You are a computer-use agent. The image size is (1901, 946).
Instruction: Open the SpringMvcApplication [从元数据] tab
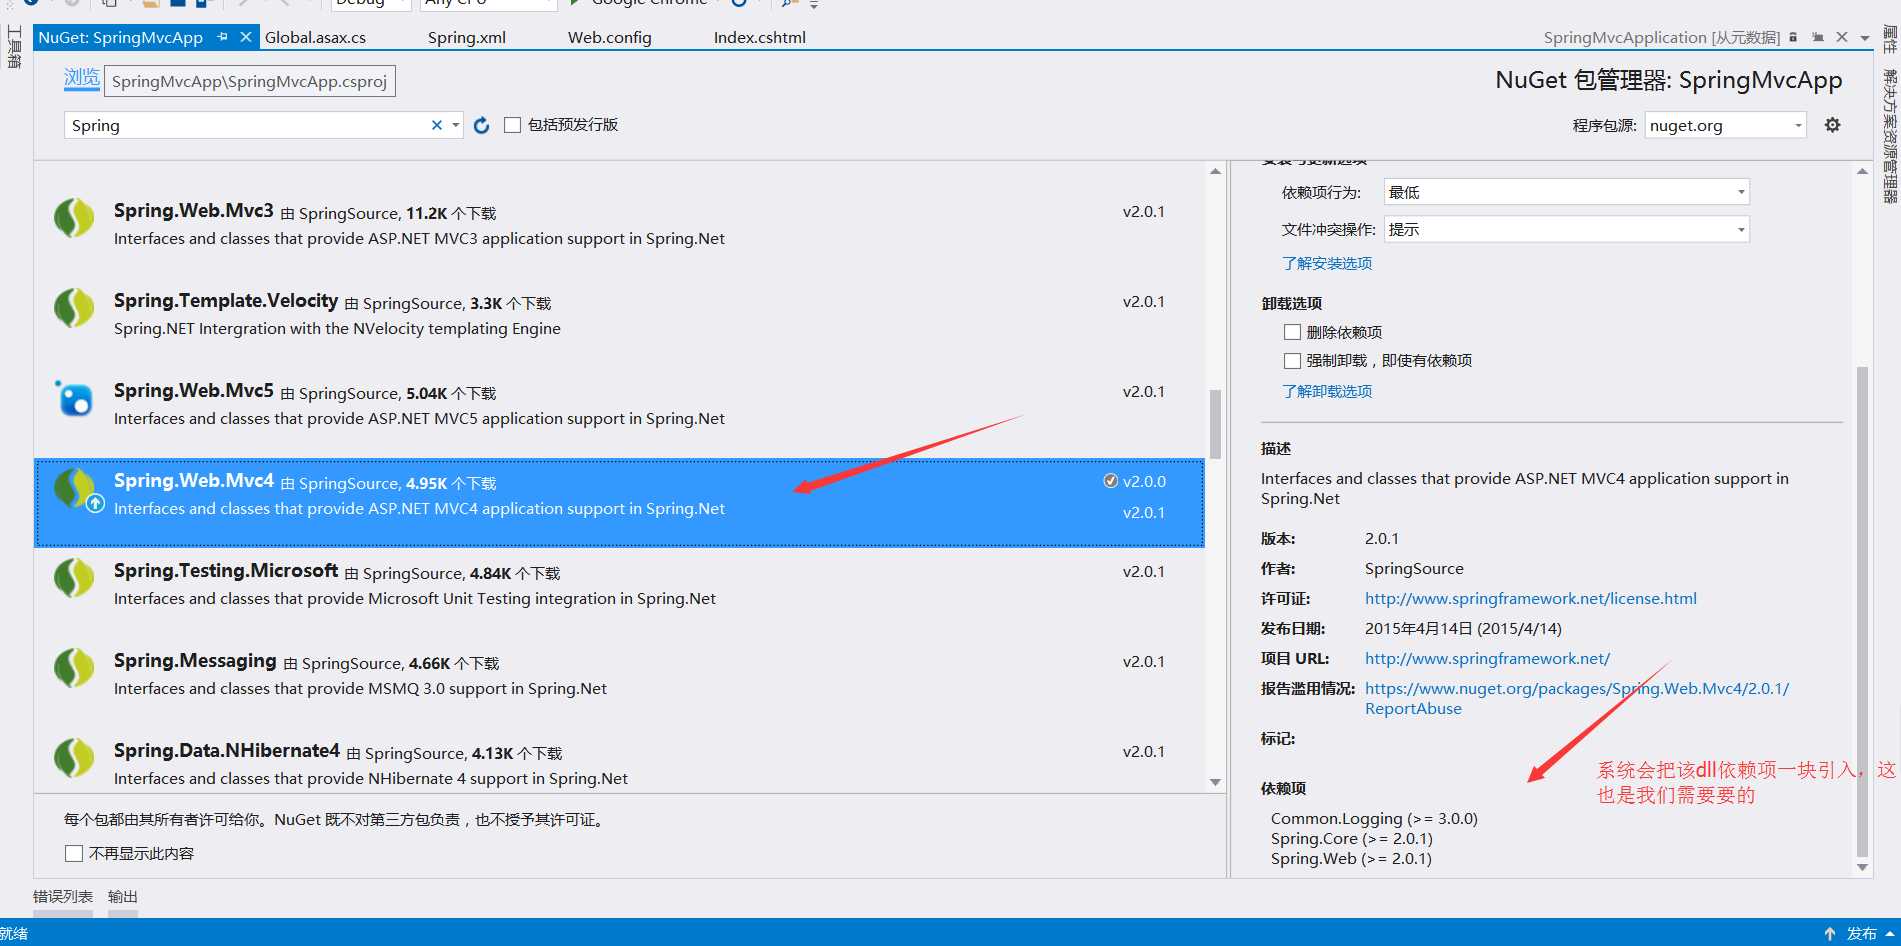point(1661,37)
